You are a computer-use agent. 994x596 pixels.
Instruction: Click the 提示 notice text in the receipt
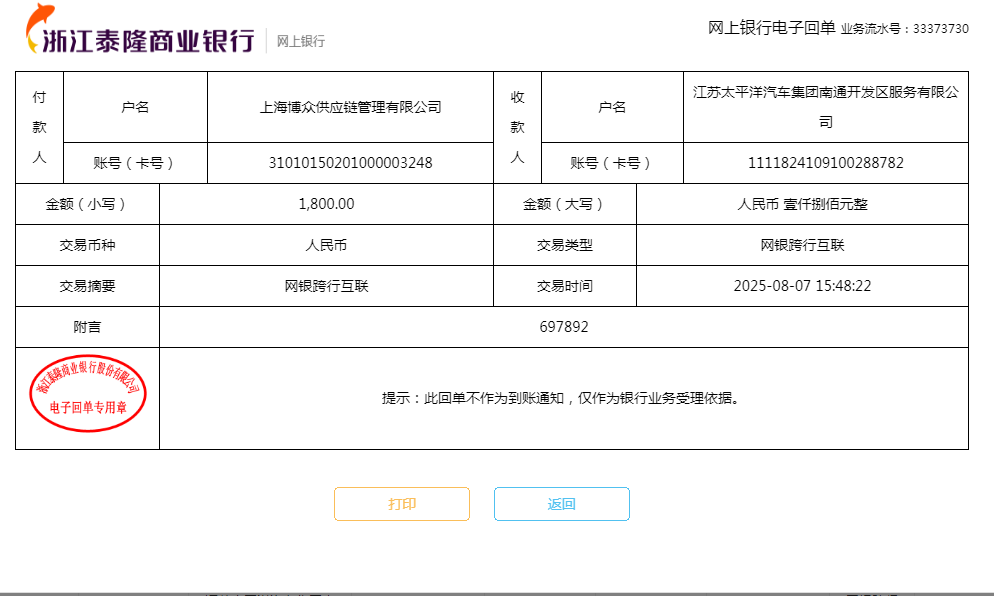click(562, 398)
